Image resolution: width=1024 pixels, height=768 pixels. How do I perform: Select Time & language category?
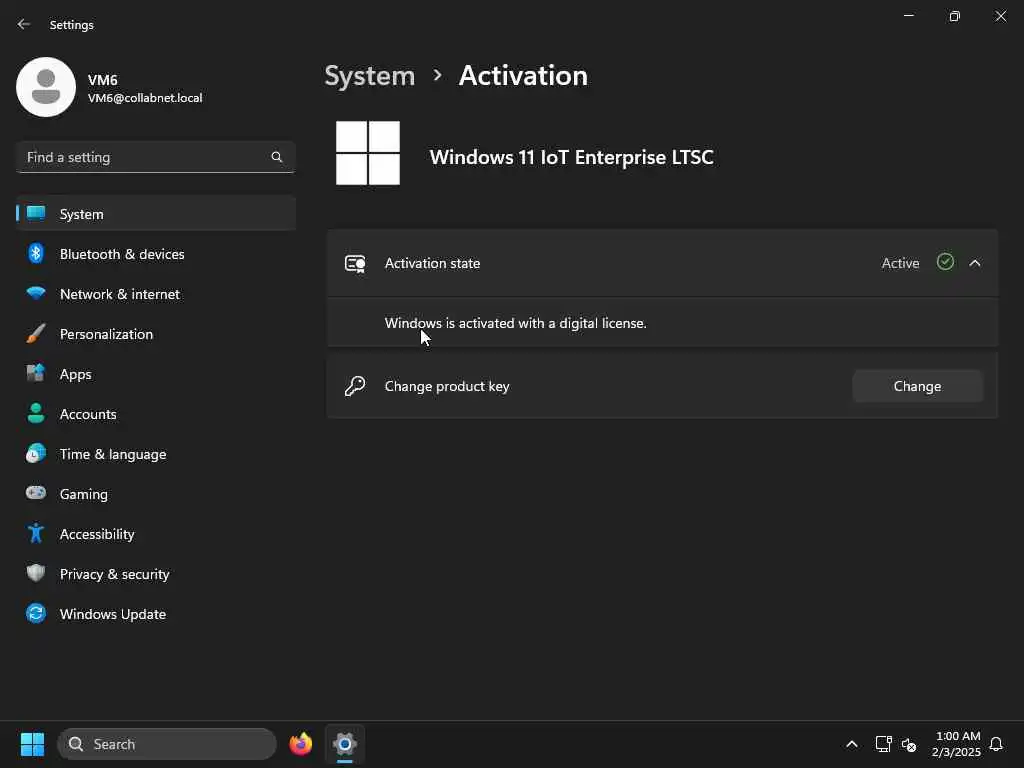click(156, 454)
